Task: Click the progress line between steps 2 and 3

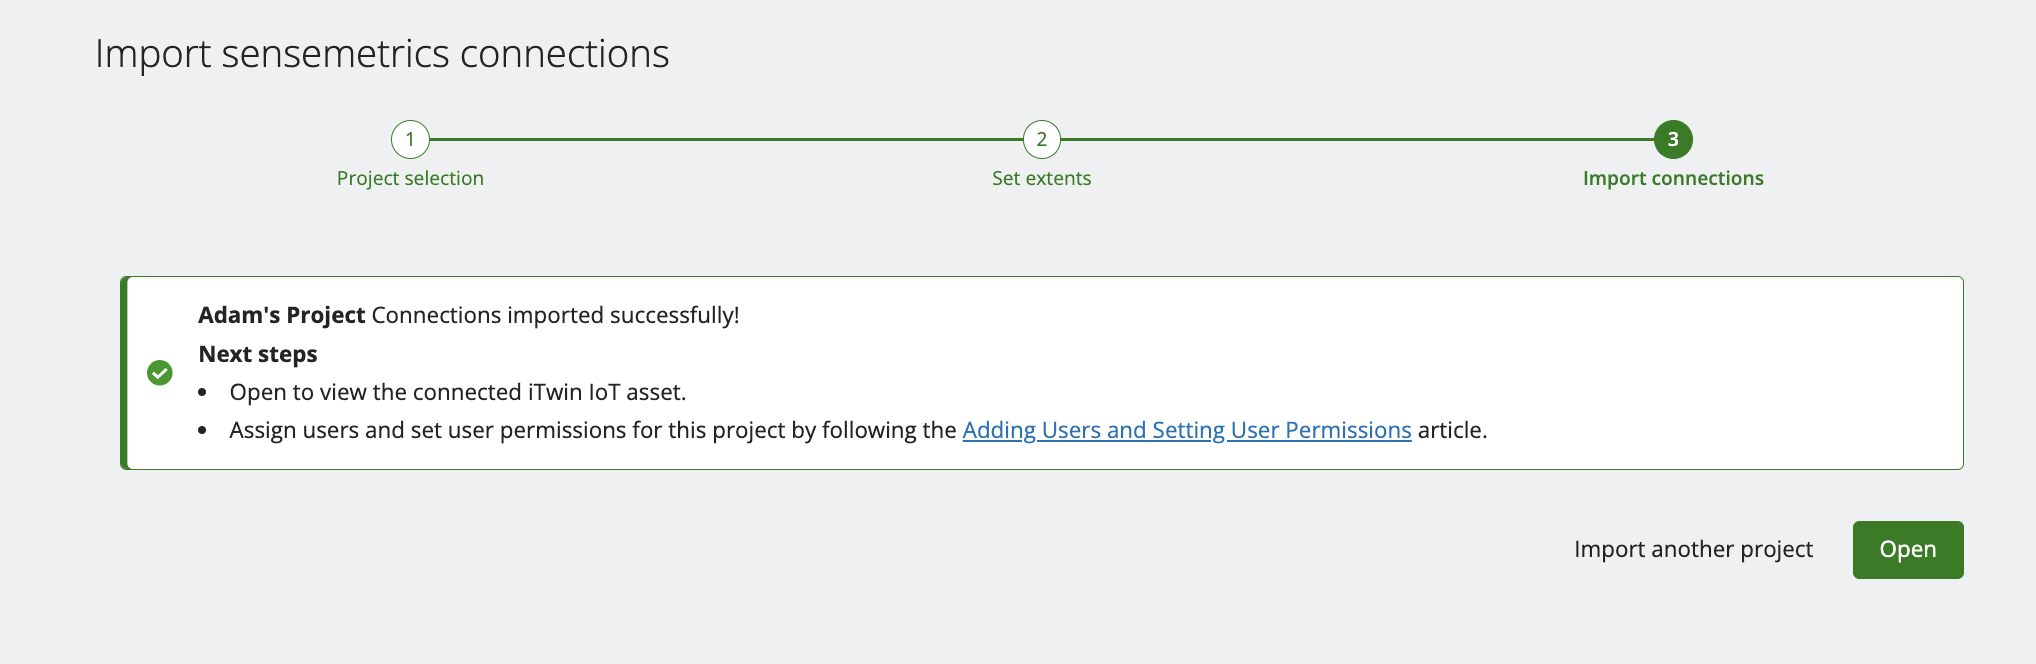Action: click(x=1357, y=140)
